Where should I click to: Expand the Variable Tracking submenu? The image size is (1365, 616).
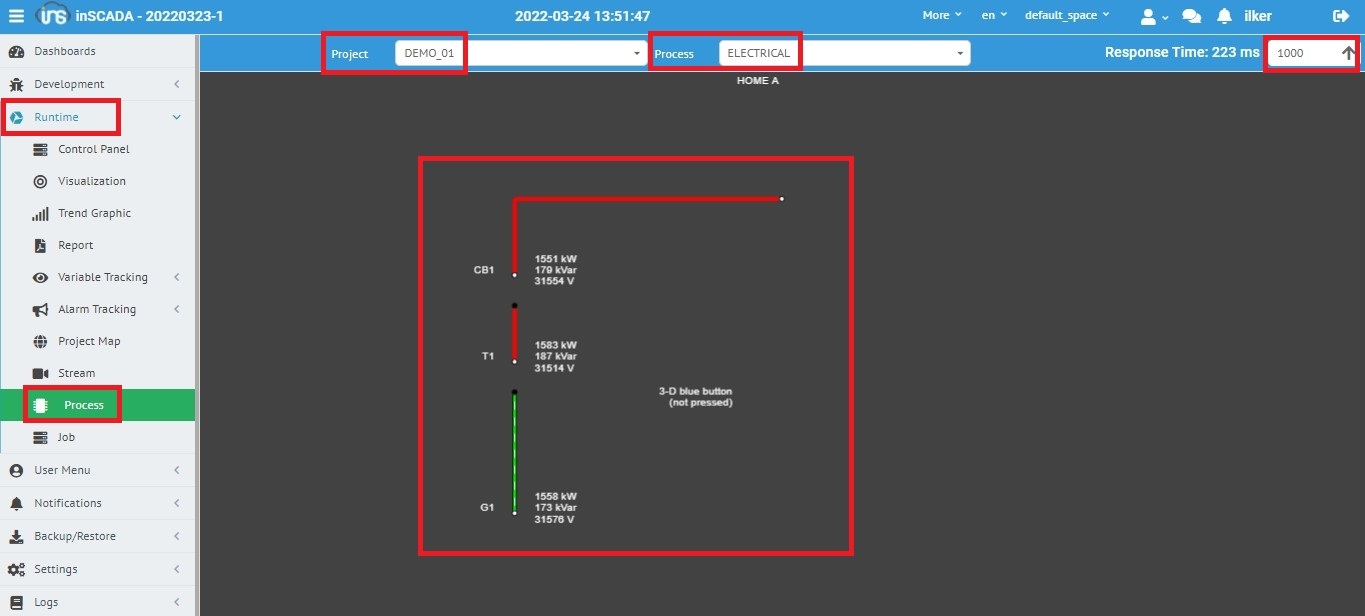click(102, 277)
